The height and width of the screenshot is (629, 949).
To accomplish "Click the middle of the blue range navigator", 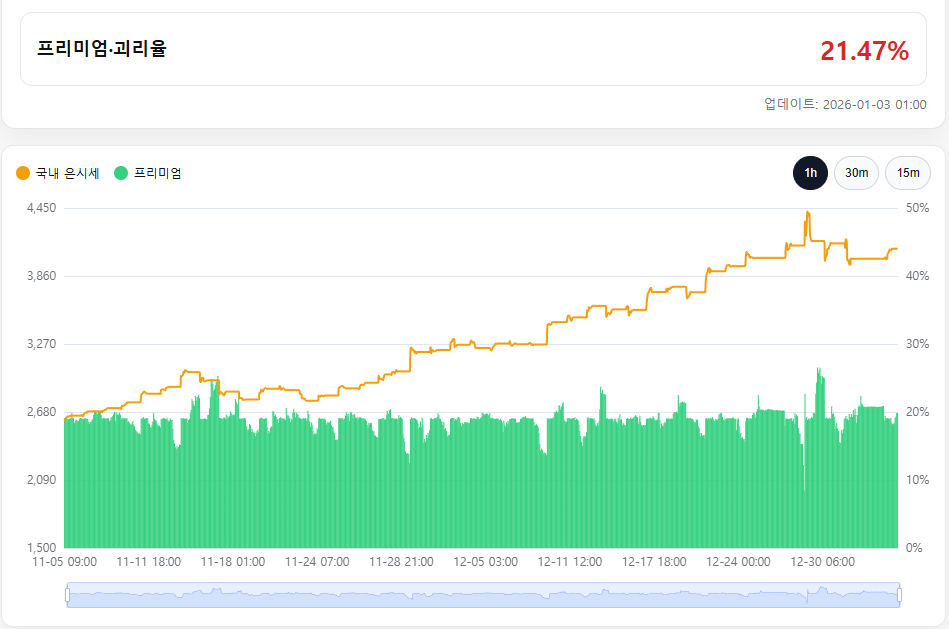I will [x=483, y=595].
